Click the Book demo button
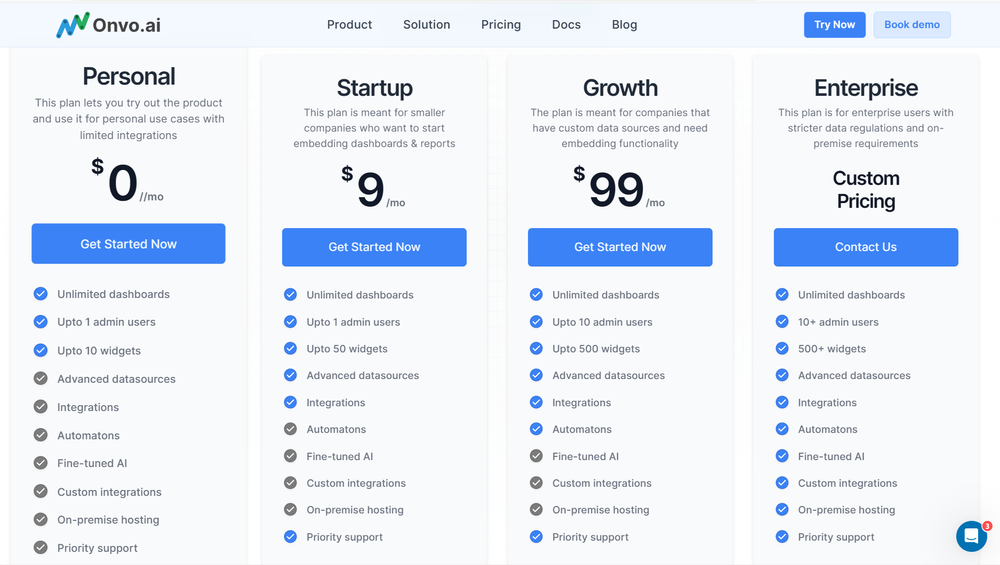Viewport: 1000px width, 565px height. pyautogui.click(x=912, y=25)
